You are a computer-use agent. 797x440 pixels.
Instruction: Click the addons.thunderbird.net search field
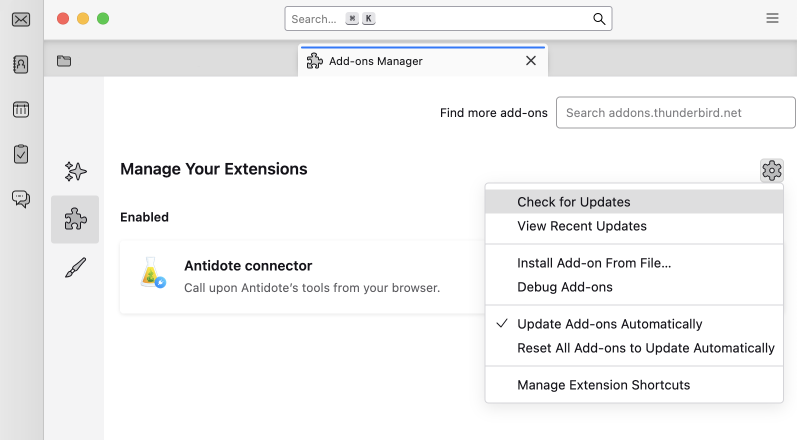click(675, 113)
